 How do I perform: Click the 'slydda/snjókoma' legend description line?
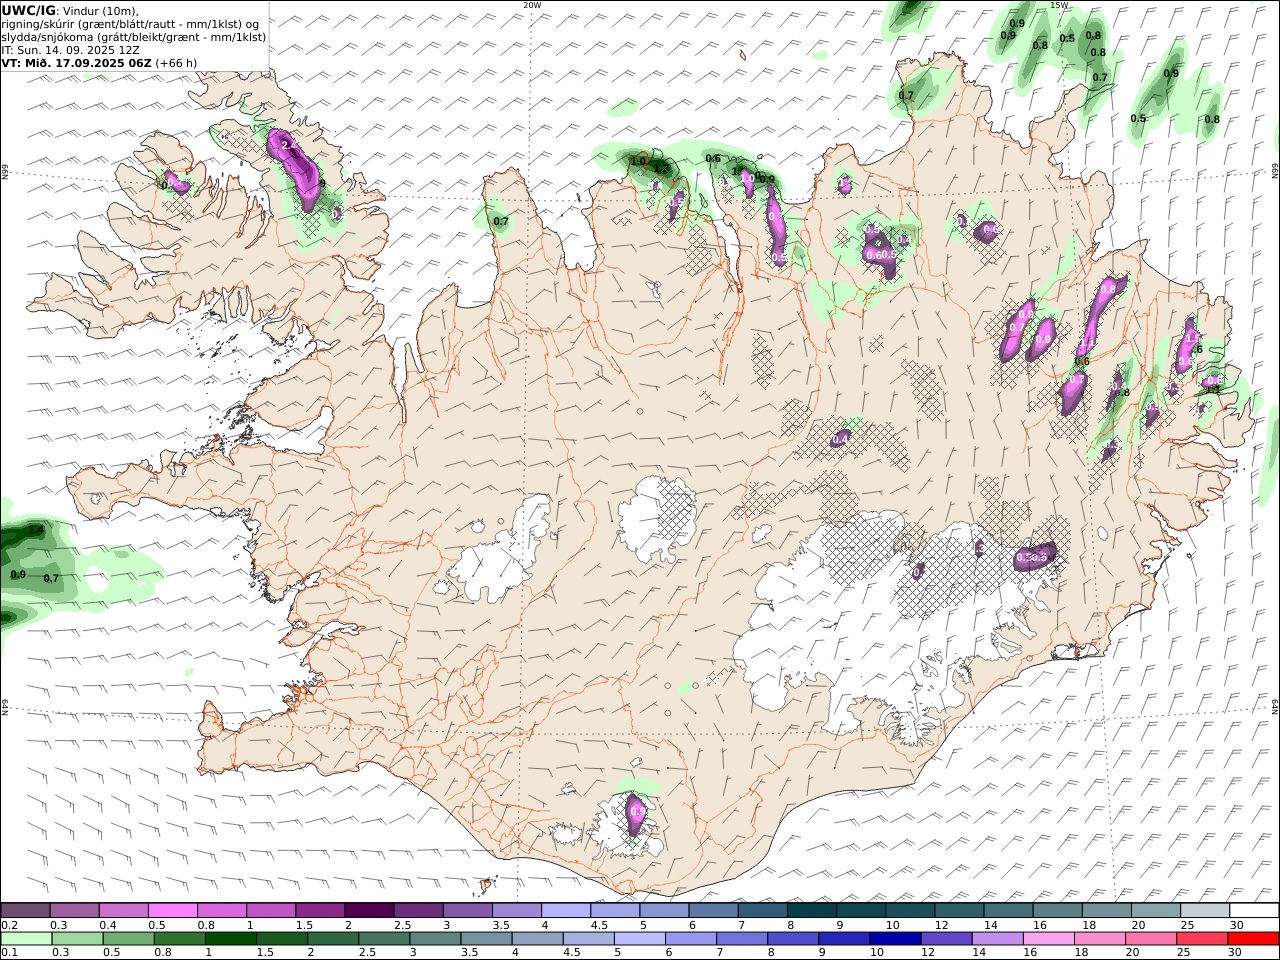pyautogui.click(x=134, y=37)
